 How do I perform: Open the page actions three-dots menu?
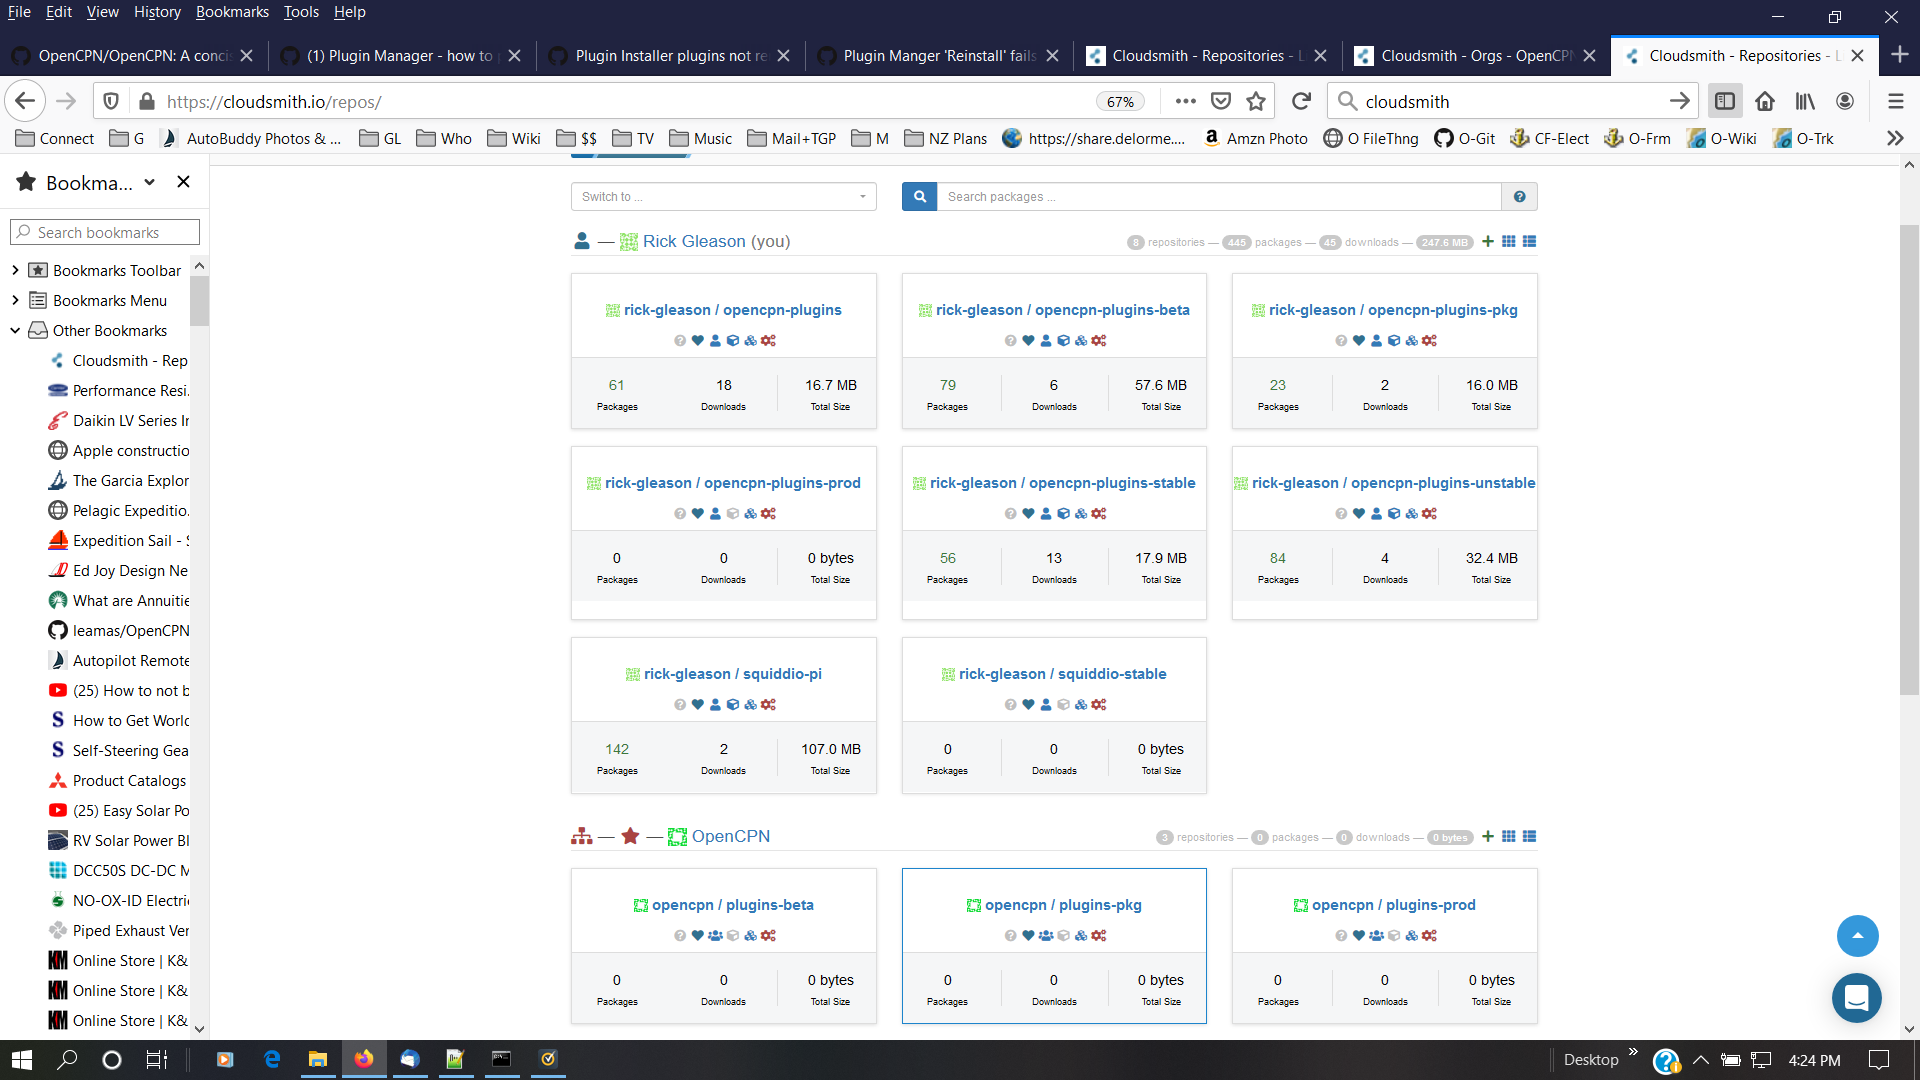(1186, 101)
